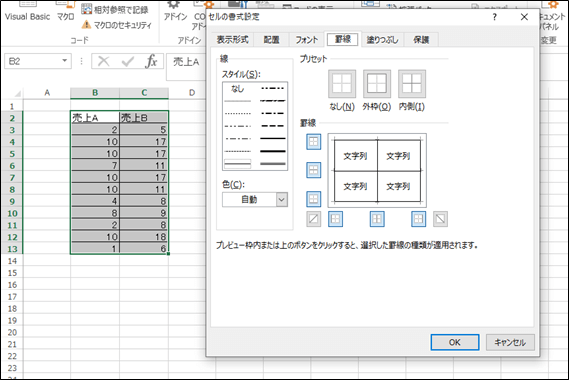Apply the inside horizontal border button
The image size is (569, 380).
tap(314, 170)
